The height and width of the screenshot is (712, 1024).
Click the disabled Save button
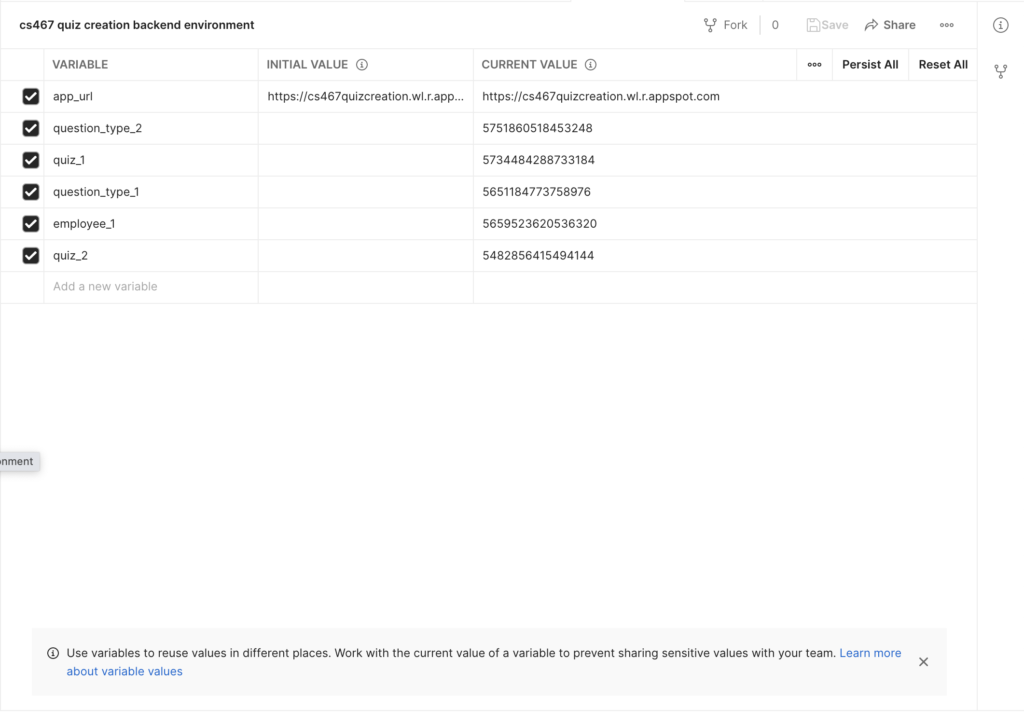point(827,25)
